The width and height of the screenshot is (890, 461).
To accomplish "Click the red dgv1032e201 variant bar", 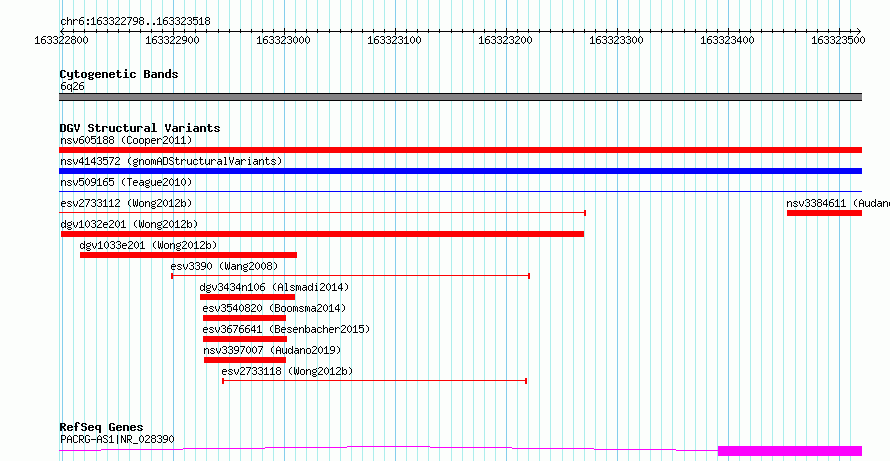I will [x=322, y=234].
